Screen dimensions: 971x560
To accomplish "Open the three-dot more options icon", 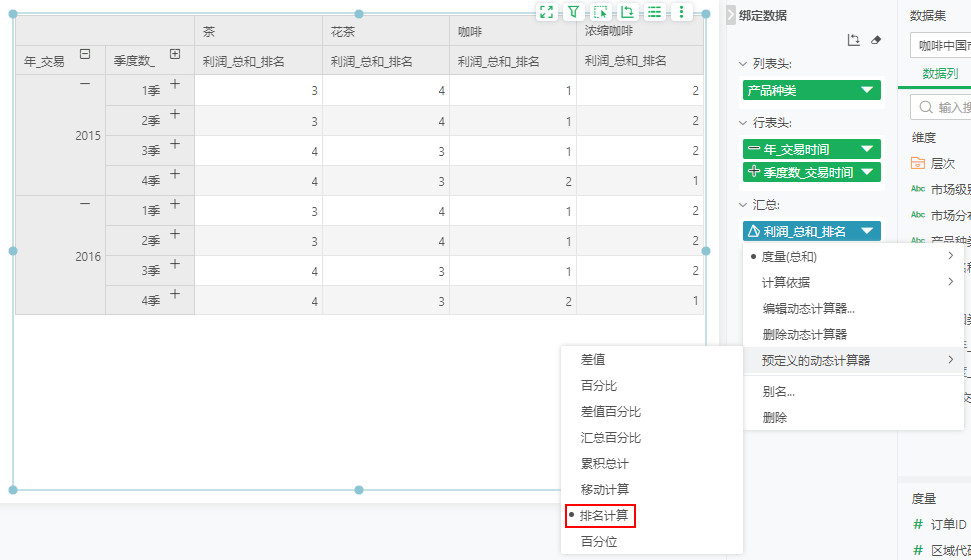I will tap(681, 12).
